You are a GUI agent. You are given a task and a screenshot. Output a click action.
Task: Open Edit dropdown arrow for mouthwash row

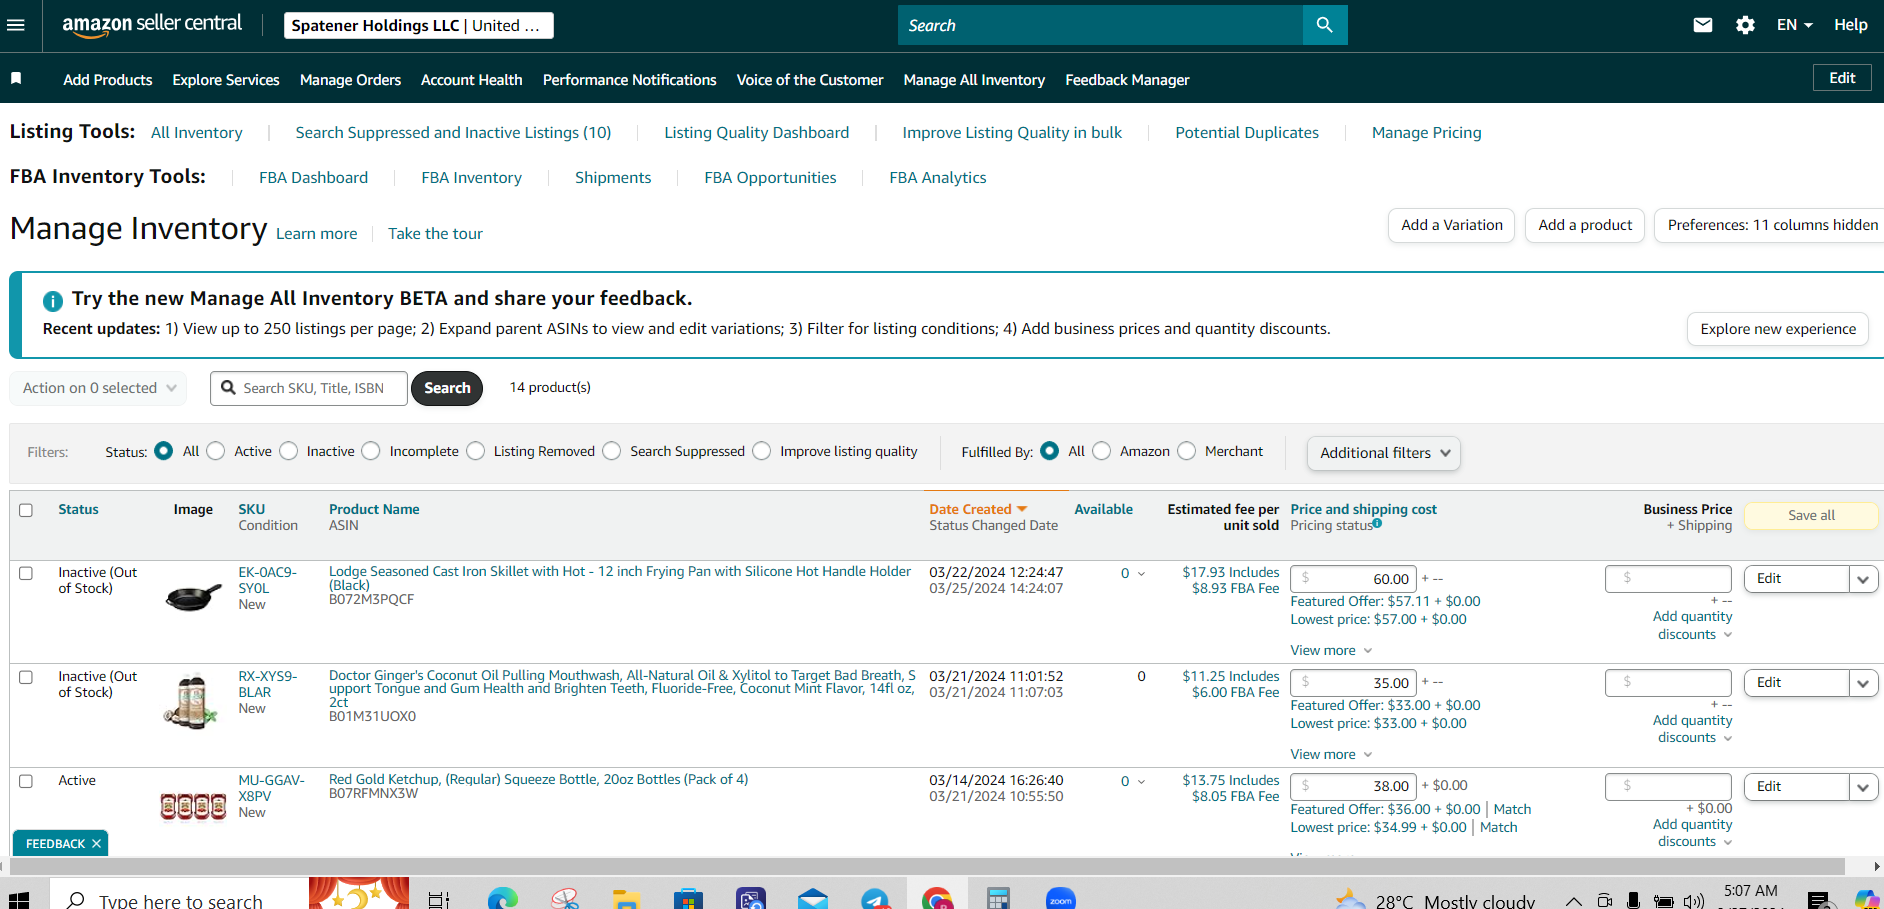(1863, 683)
